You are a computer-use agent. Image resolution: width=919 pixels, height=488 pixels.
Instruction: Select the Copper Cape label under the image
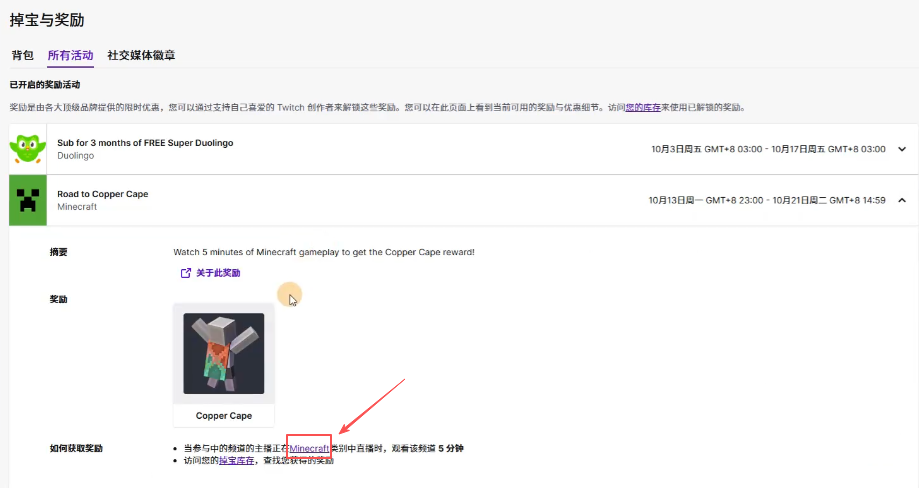224,416
